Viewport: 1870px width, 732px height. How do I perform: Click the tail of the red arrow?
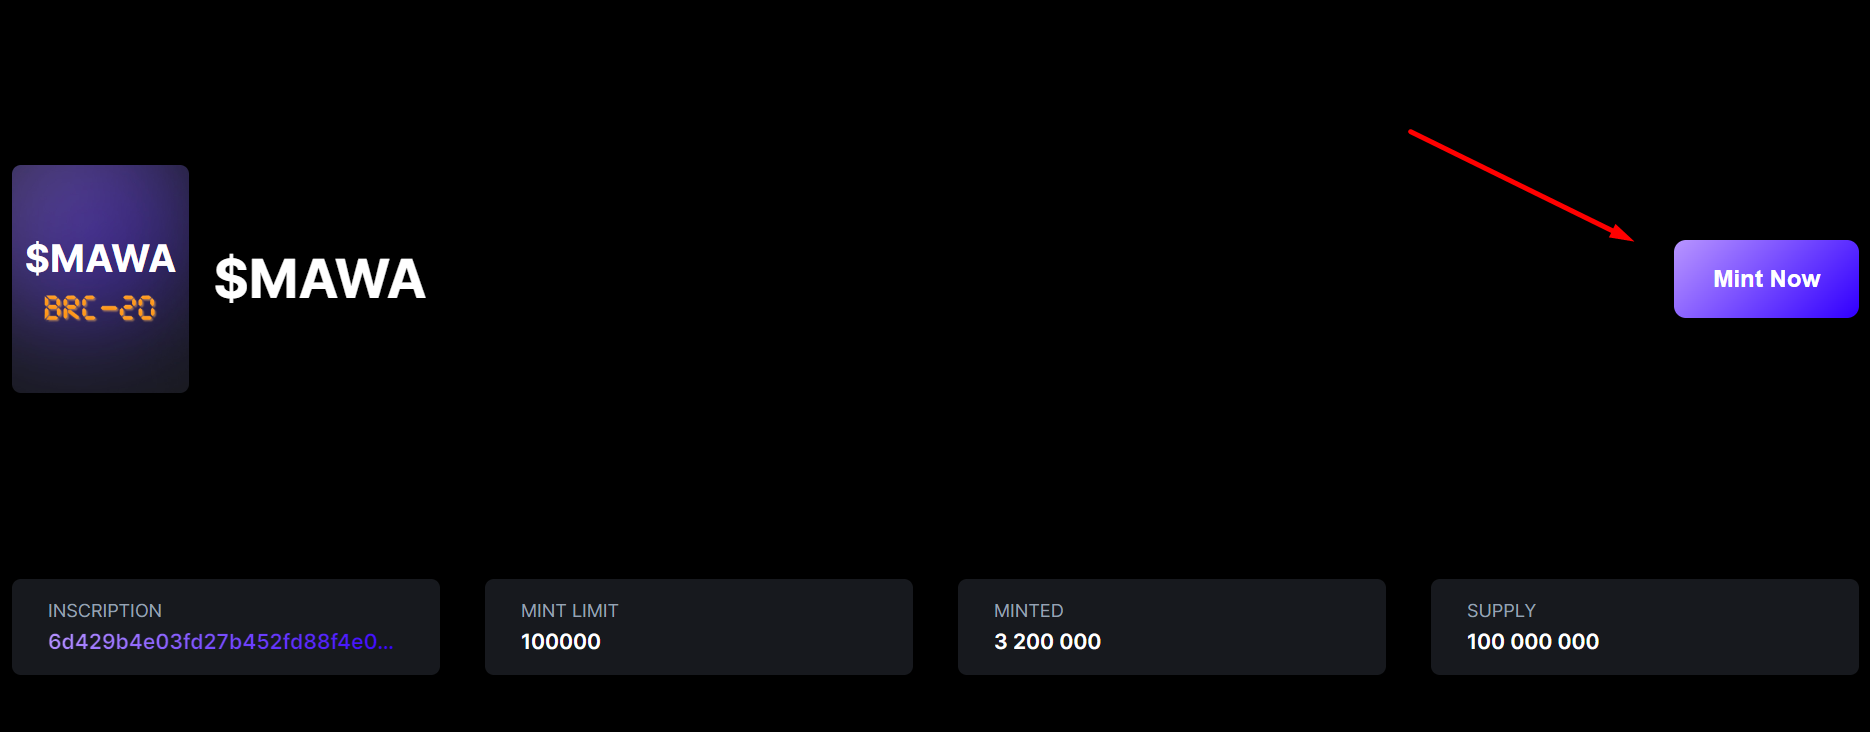pos(1412,132)
